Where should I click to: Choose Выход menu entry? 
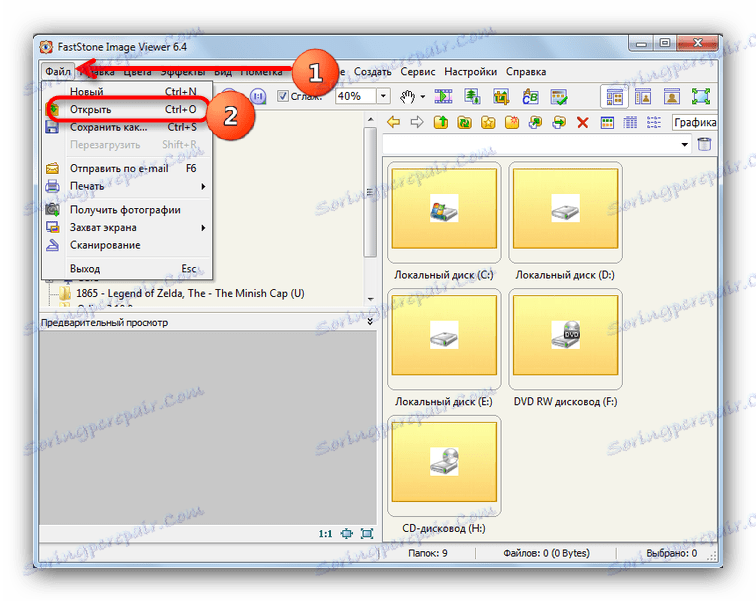click(128, 268)
